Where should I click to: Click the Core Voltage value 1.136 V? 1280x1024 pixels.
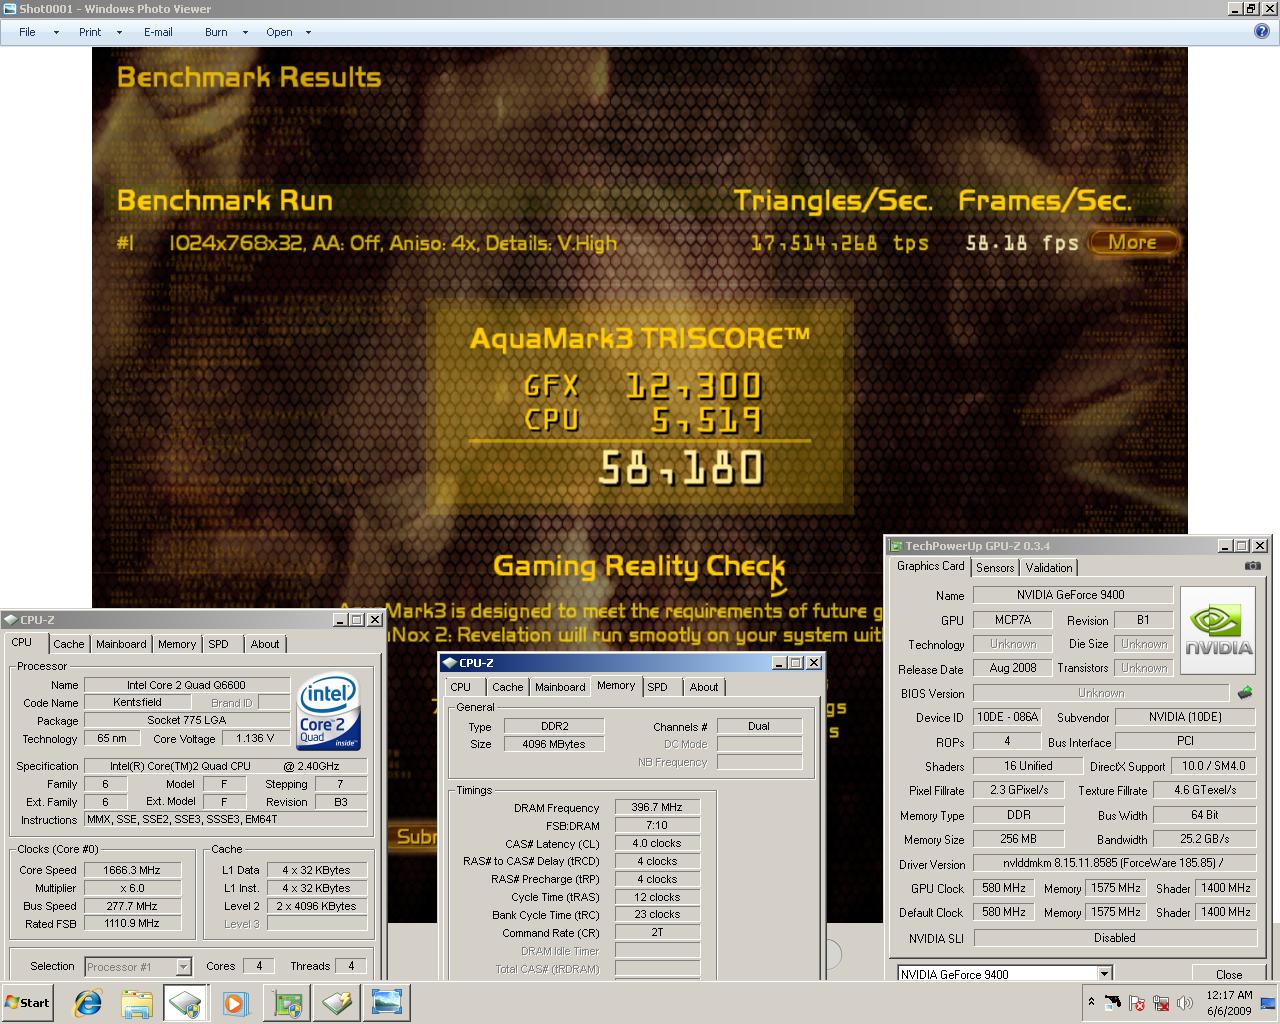[x=255, y=738]
